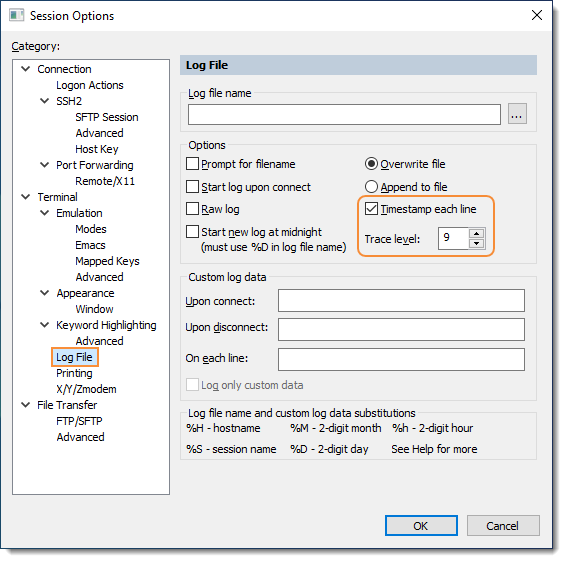Collapse the Connection tree node
Image resolution: width=565 pixels, height=561 pixels.
point(26,68)
